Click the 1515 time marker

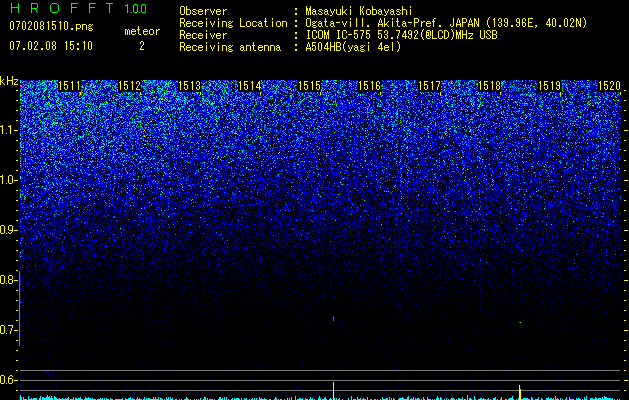tap(310, 86)
